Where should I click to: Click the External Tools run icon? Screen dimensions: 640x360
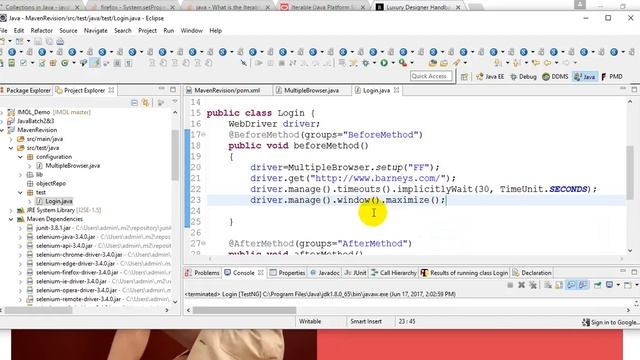(403, 63)
